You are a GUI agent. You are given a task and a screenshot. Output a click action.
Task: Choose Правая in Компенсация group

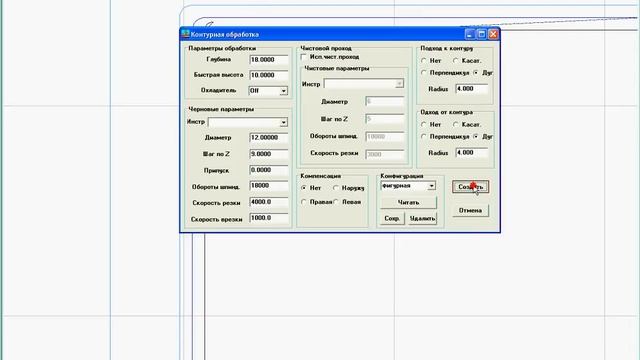tap(304, 202)
